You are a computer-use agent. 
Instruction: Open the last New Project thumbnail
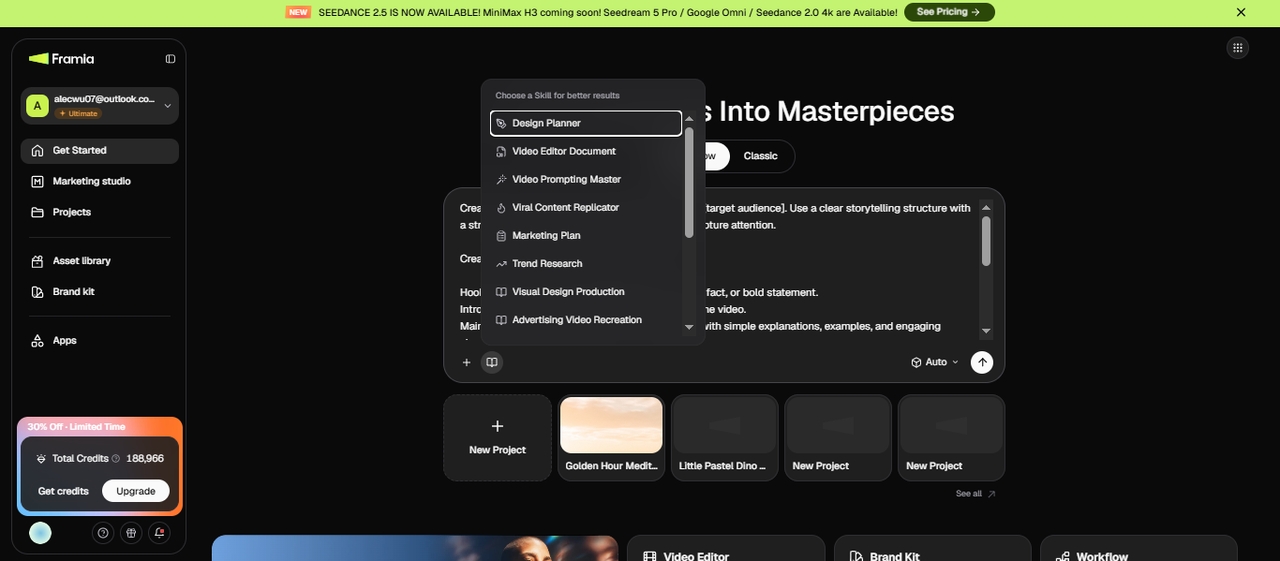[951, 437]
